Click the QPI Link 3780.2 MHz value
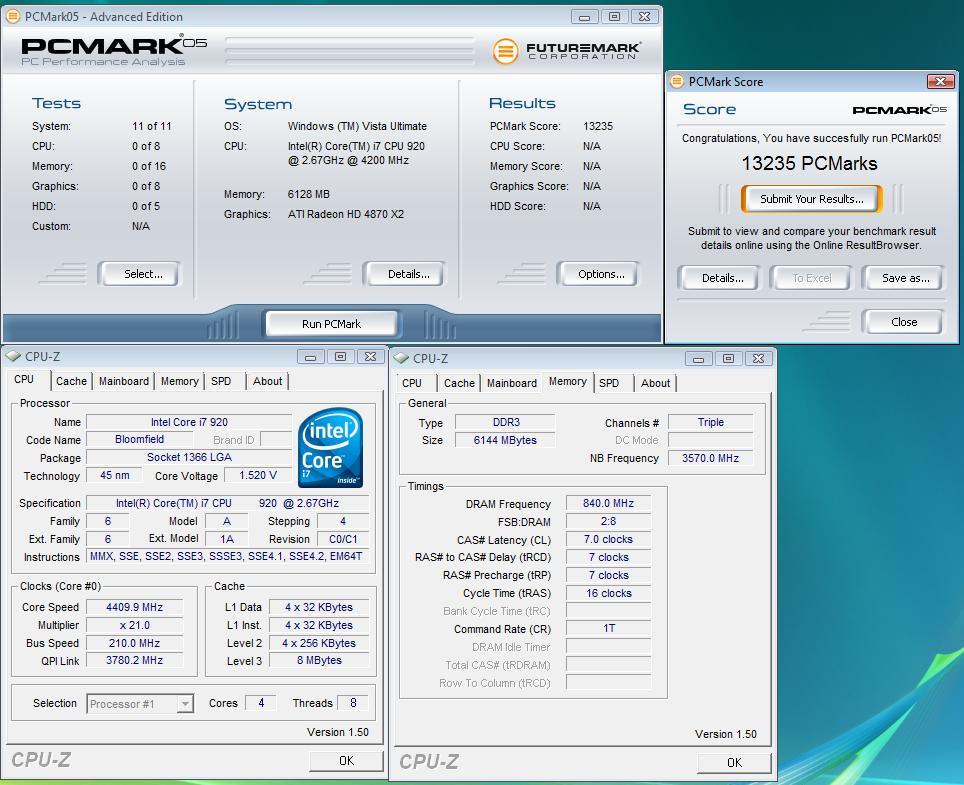The image size is (964, 785). [135, 660]
